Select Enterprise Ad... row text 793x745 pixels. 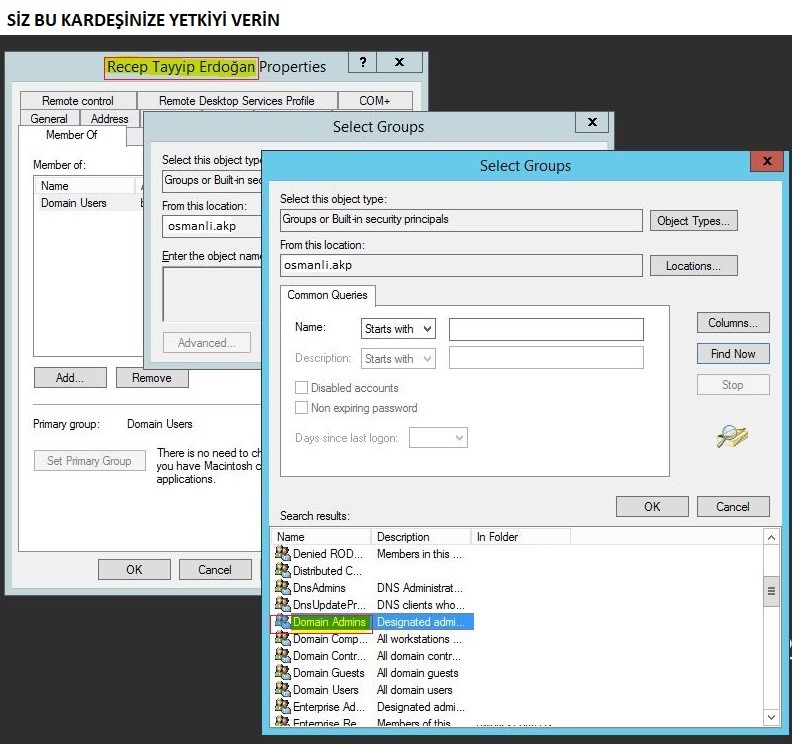tap(329, 707)
